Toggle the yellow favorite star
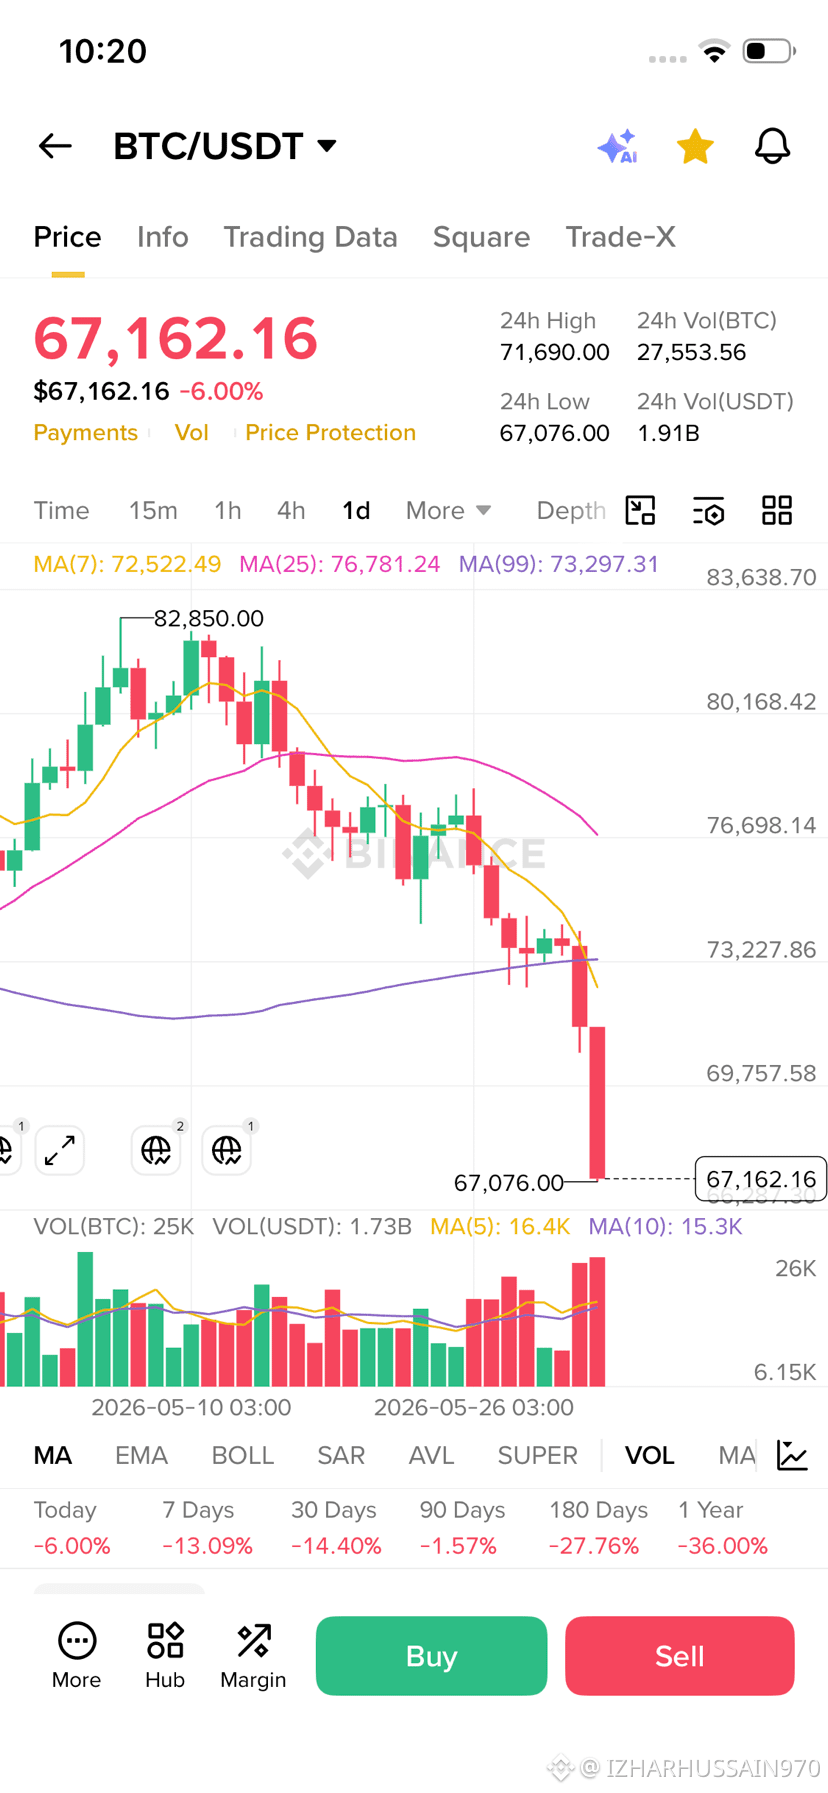The height and width of the screenshot is (1793, 828). tap(695, 146)
